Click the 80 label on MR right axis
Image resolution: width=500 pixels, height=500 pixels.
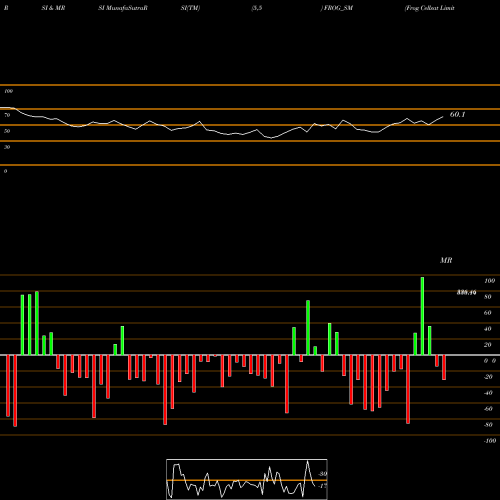pyautogui.click(x=488, y=297)
